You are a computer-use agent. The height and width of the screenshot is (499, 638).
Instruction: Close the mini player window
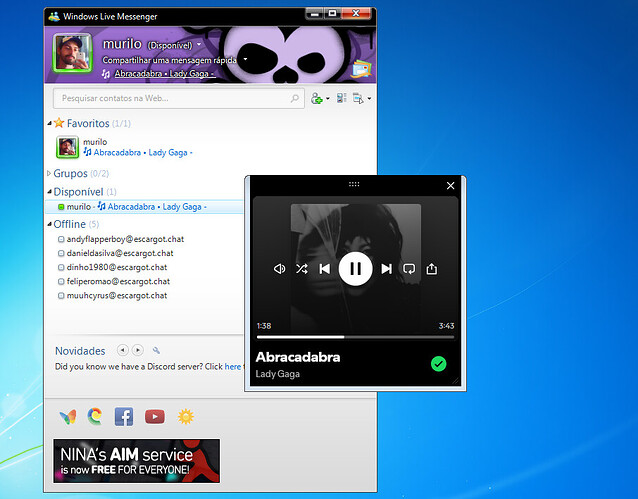[450, 186]
